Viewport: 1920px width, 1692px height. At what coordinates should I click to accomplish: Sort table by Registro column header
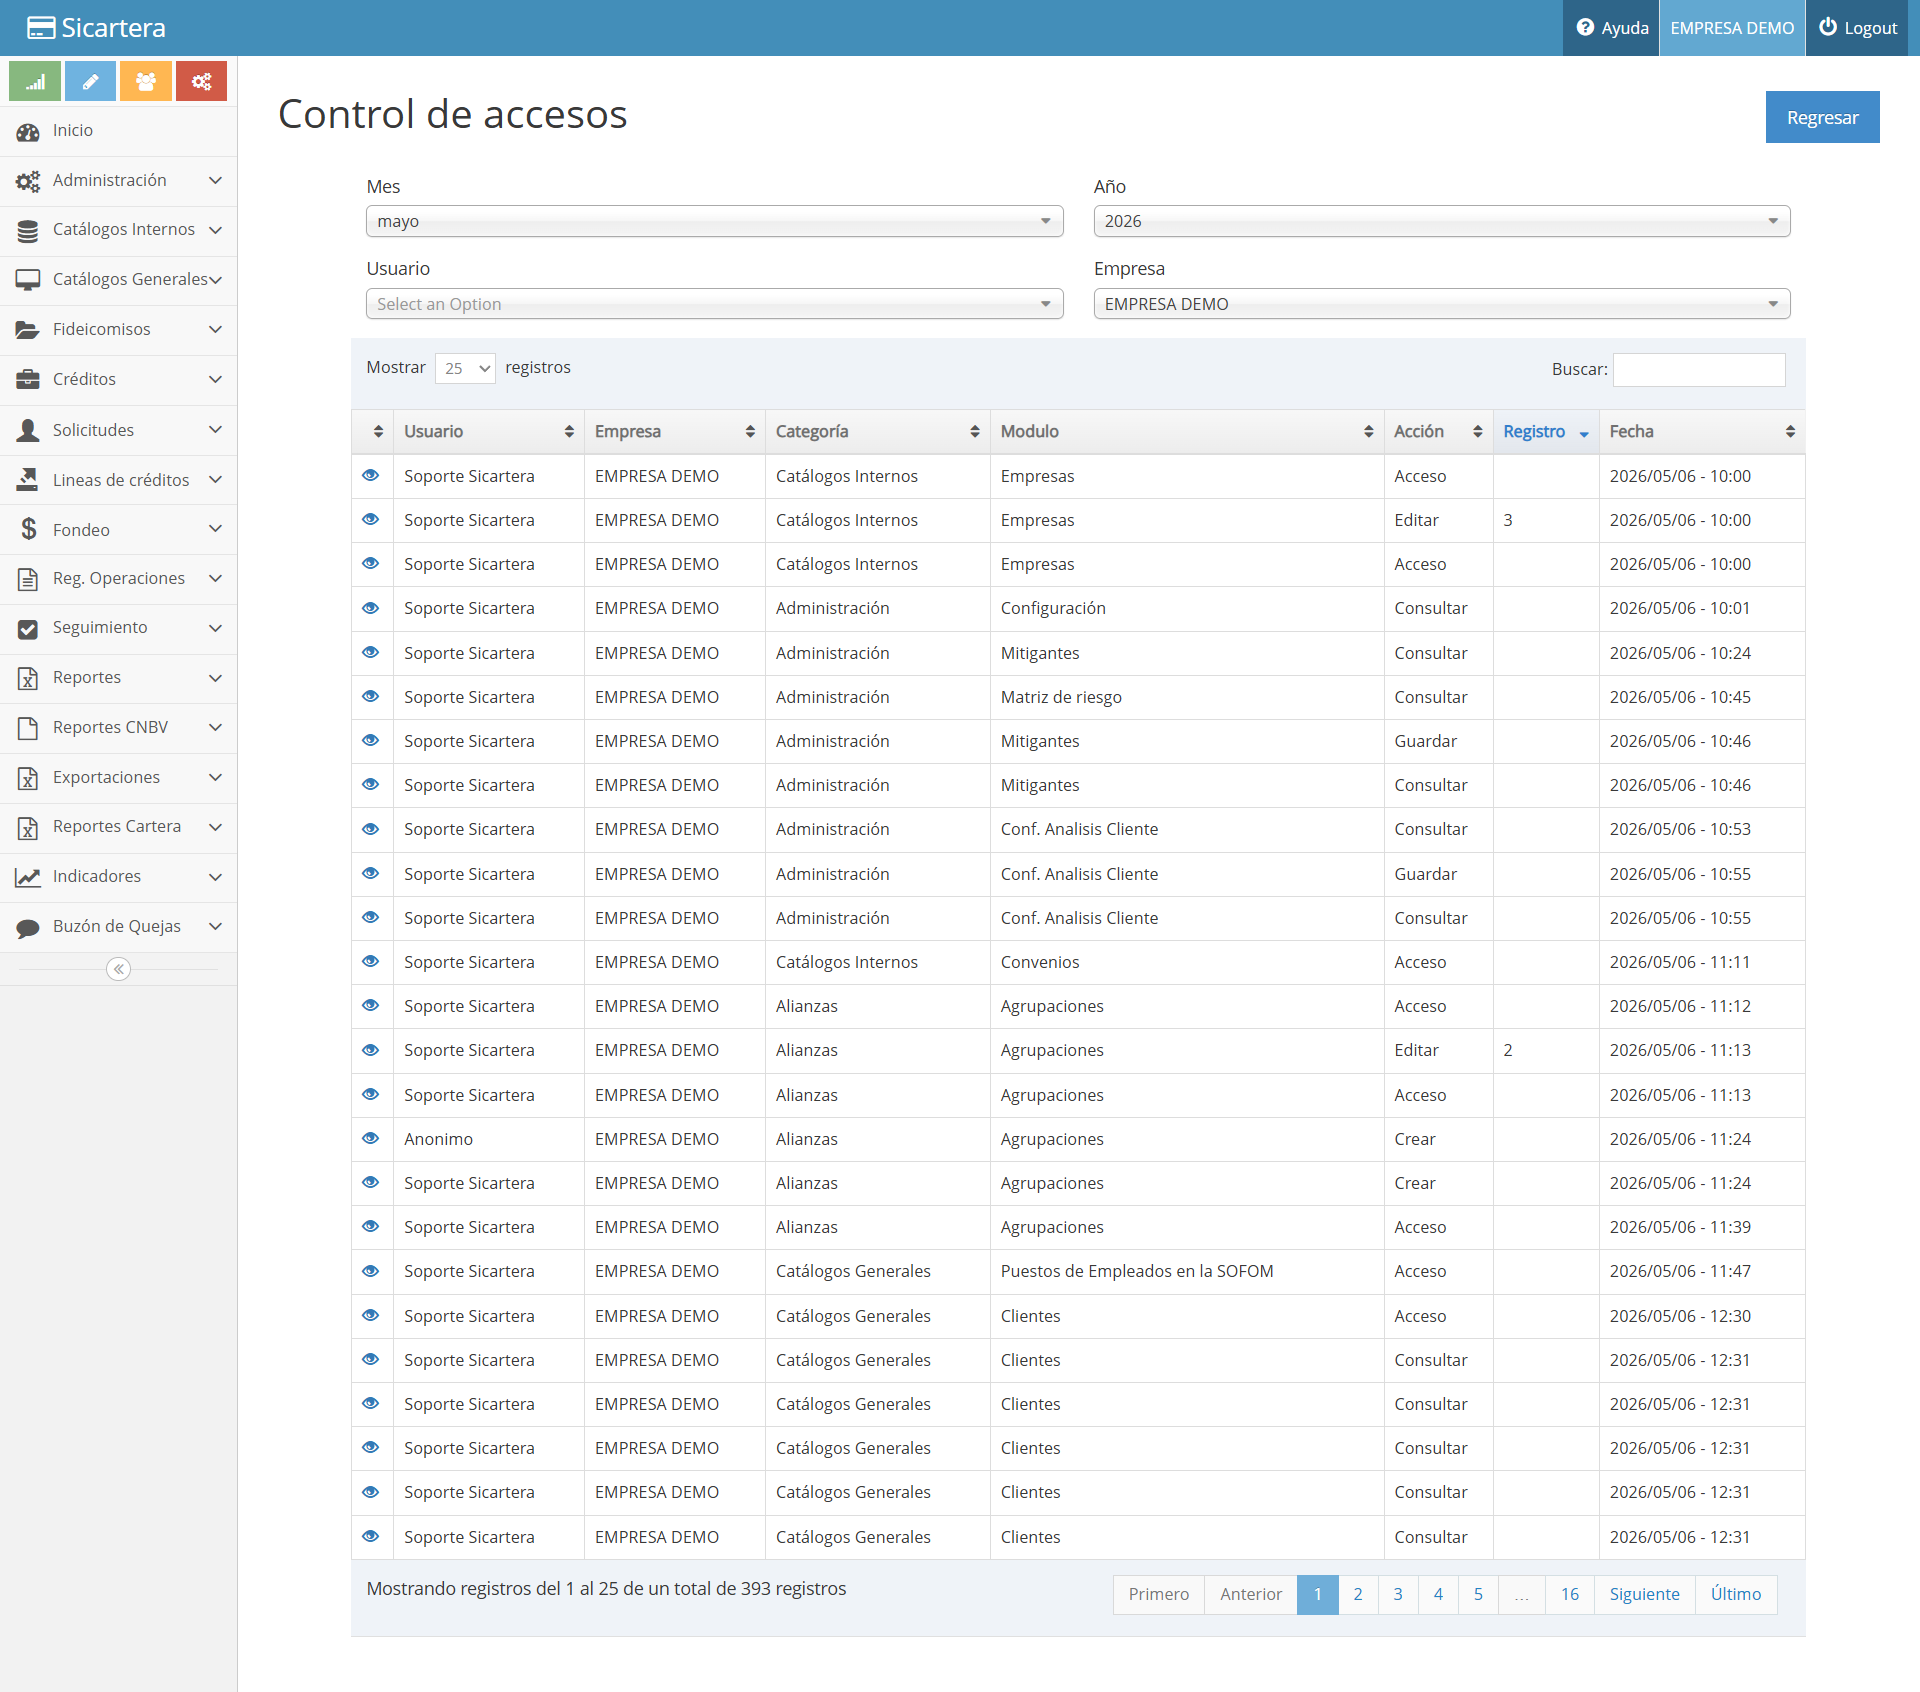click(x=1545, y=431)
